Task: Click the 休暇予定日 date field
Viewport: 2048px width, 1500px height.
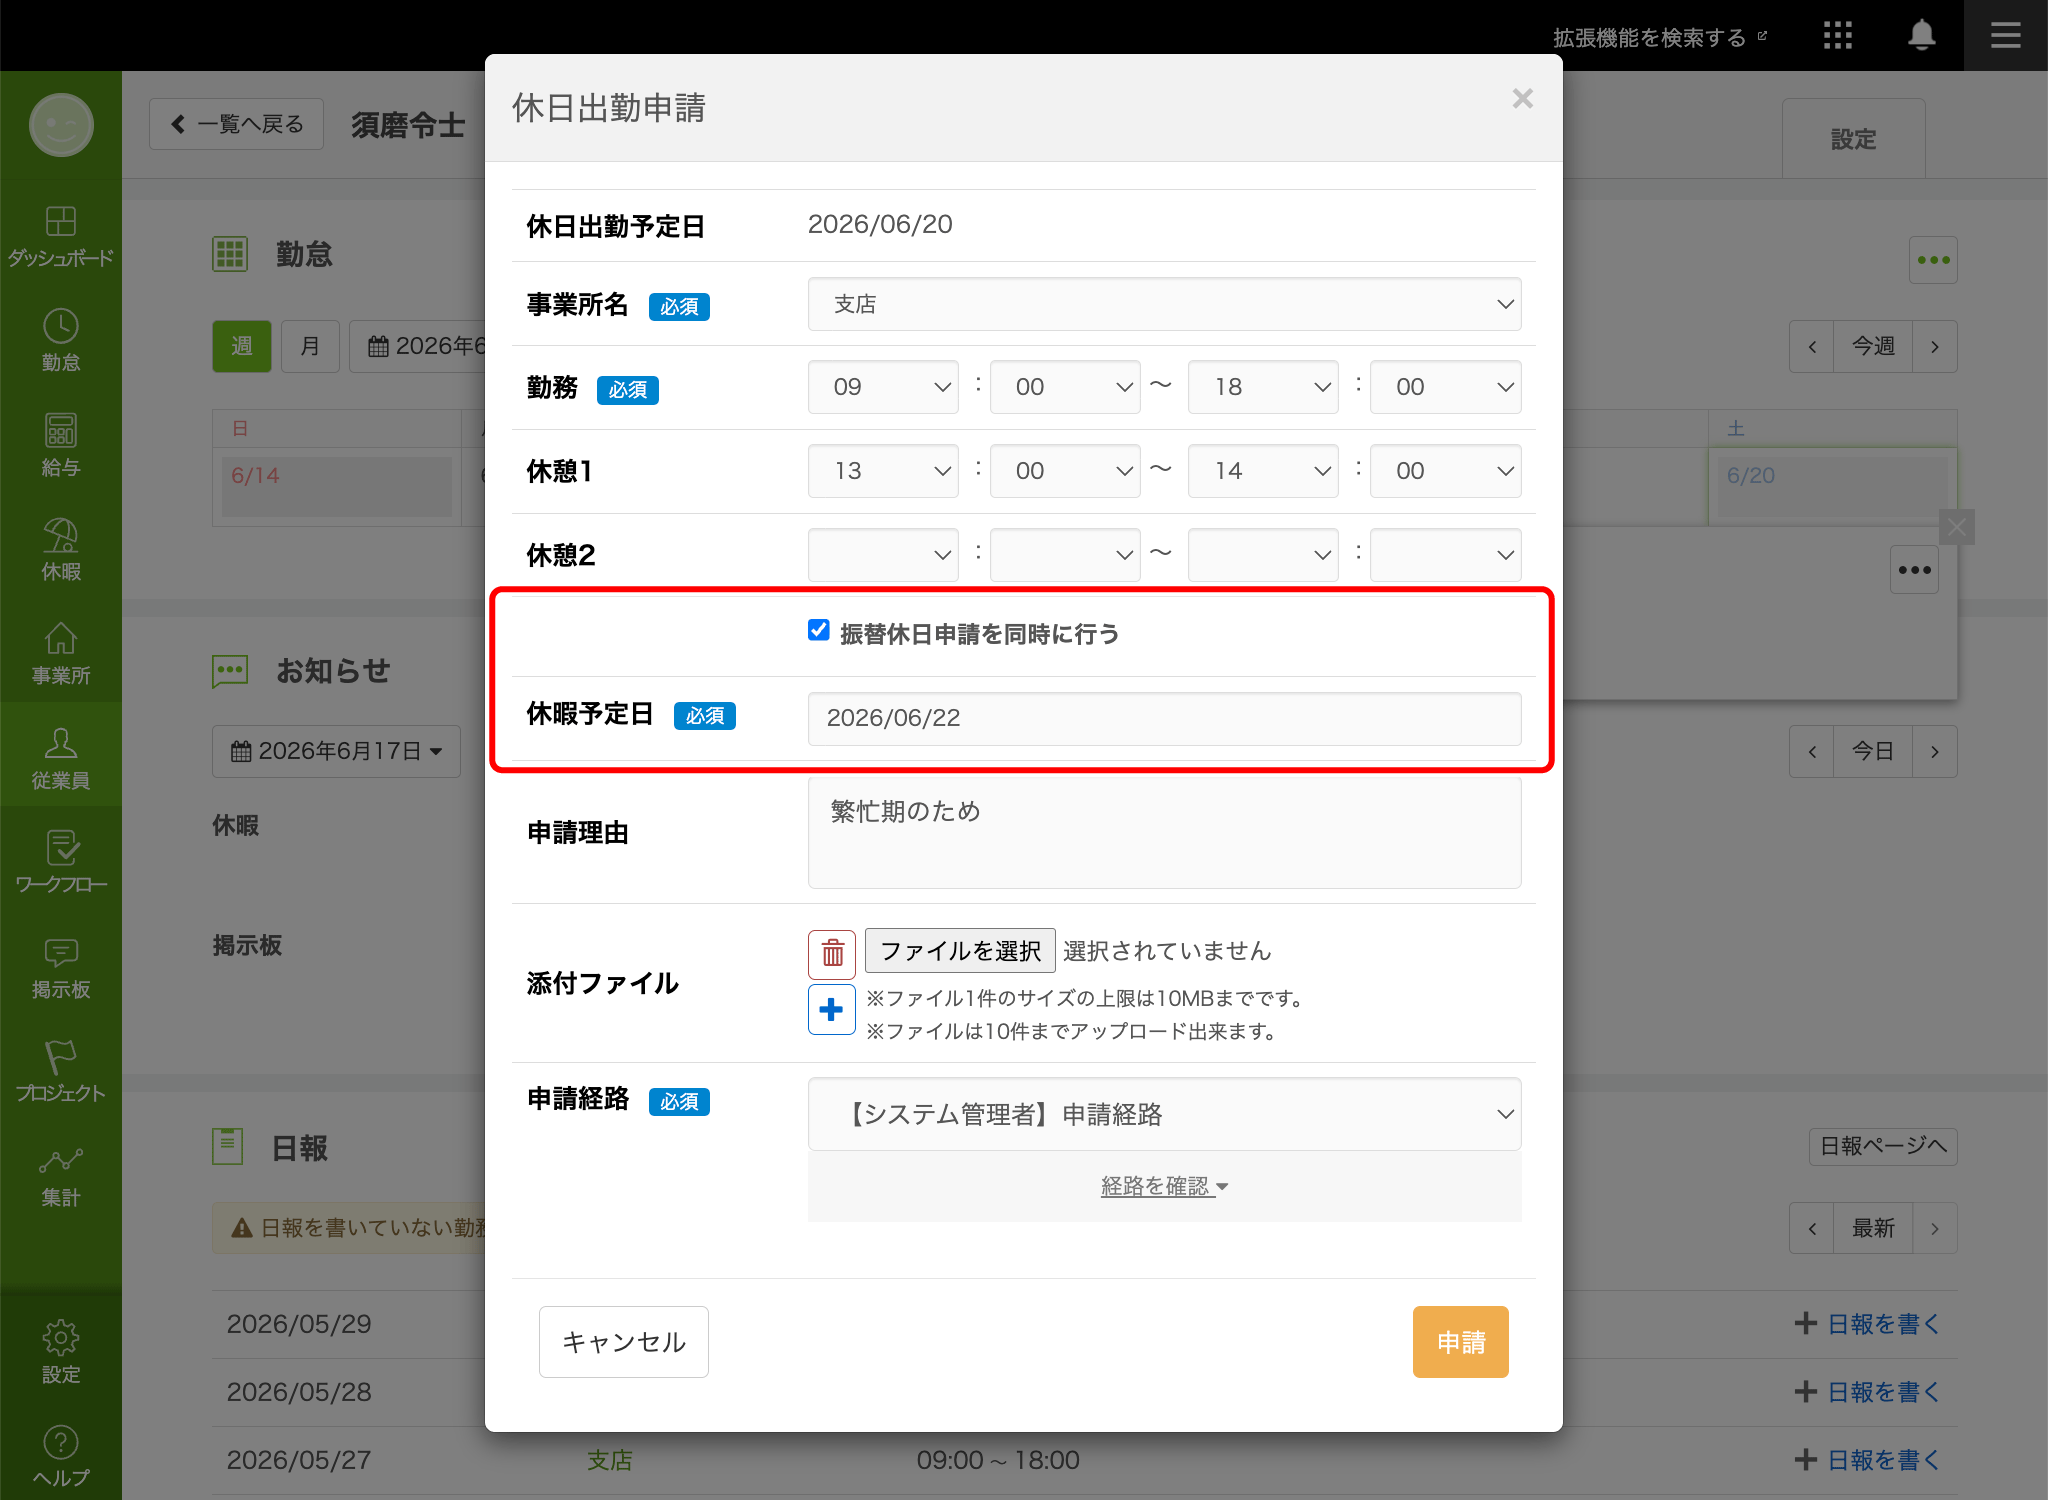Action: pyautogui.click(x=1164, y=718)
